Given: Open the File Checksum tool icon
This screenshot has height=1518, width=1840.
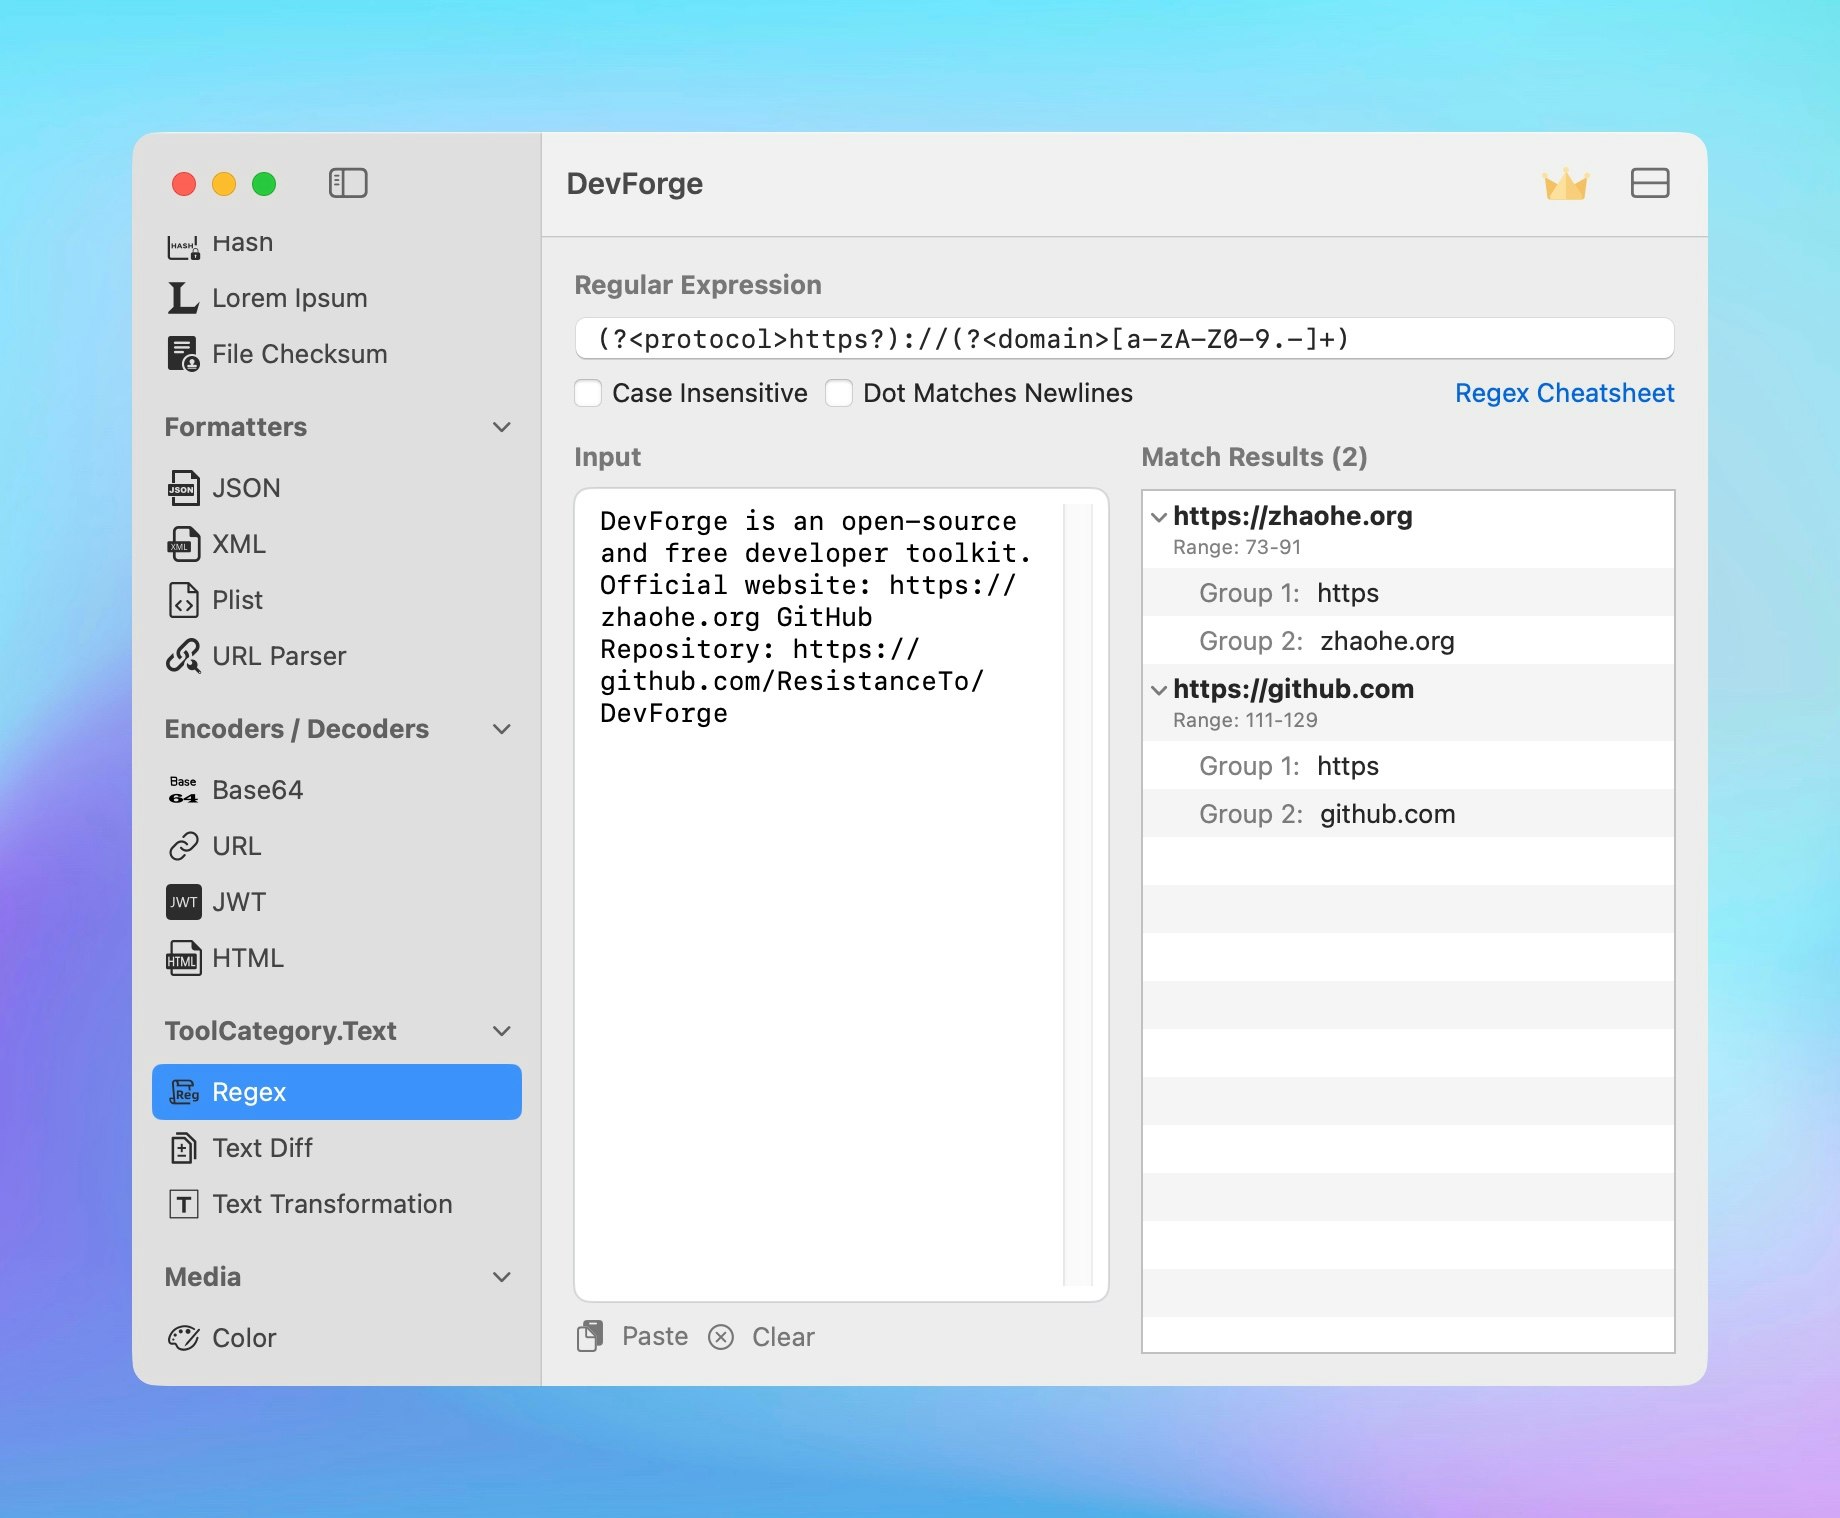Looking at the screenshot, I should 183,354.
